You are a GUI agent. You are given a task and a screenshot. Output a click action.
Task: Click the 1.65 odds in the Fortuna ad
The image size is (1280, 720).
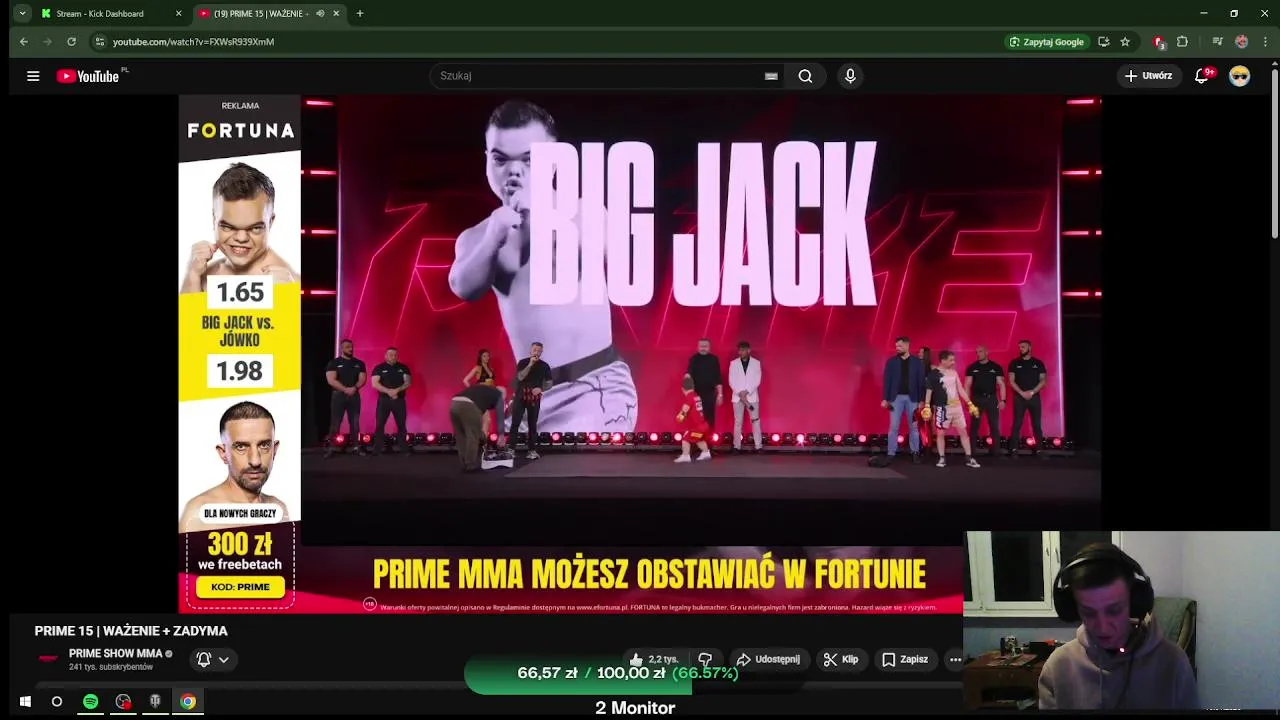click(x=240, y=293)
